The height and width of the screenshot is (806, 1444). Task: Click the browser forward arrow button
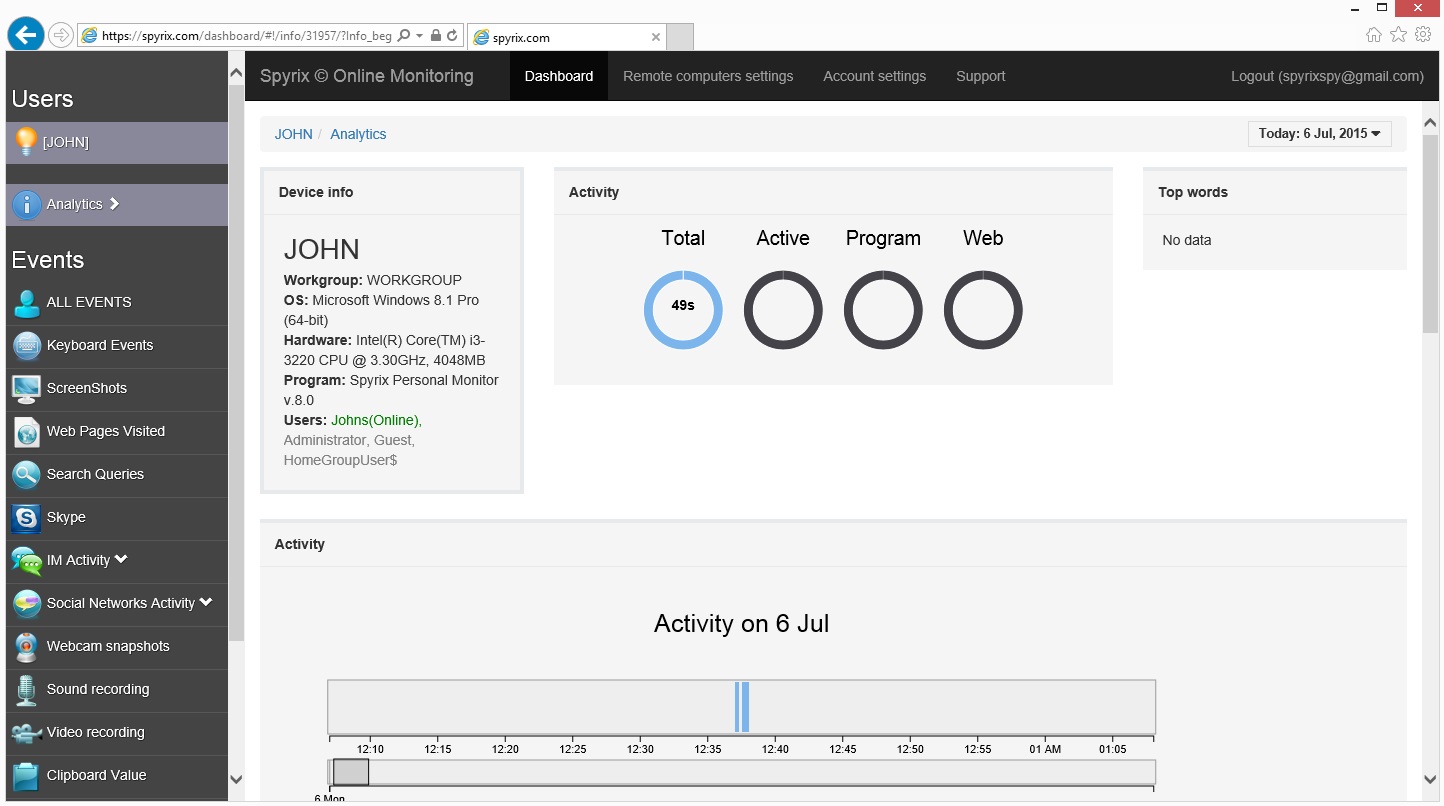pos(60,35)
